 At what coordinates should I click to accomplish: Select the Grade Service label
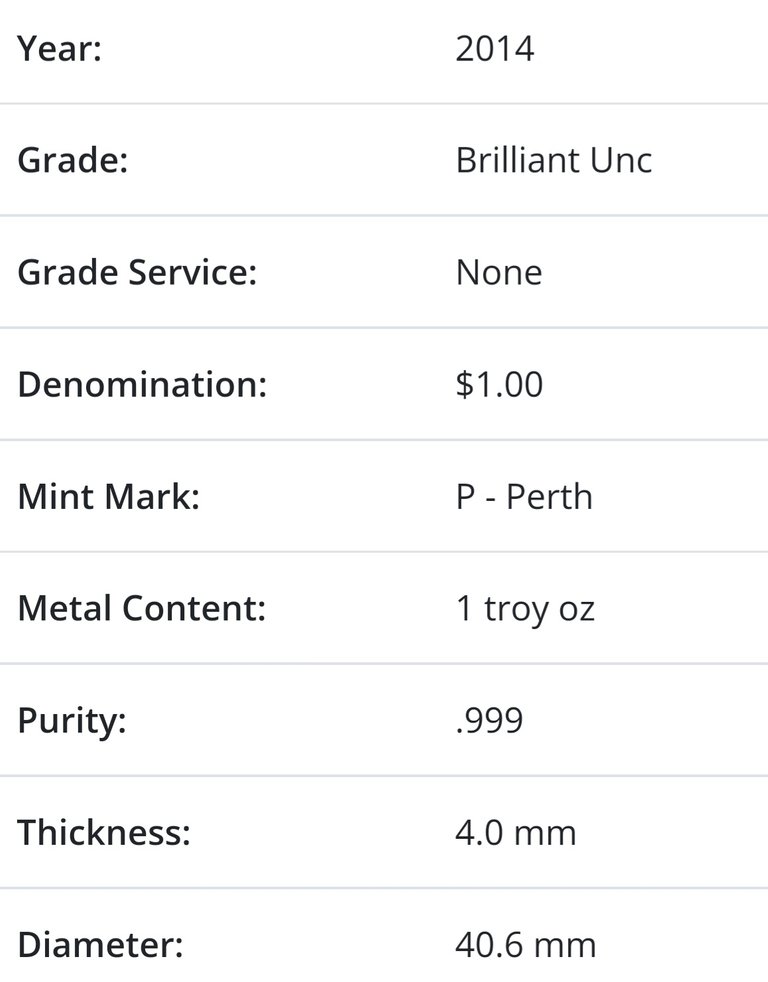point(137,272)
